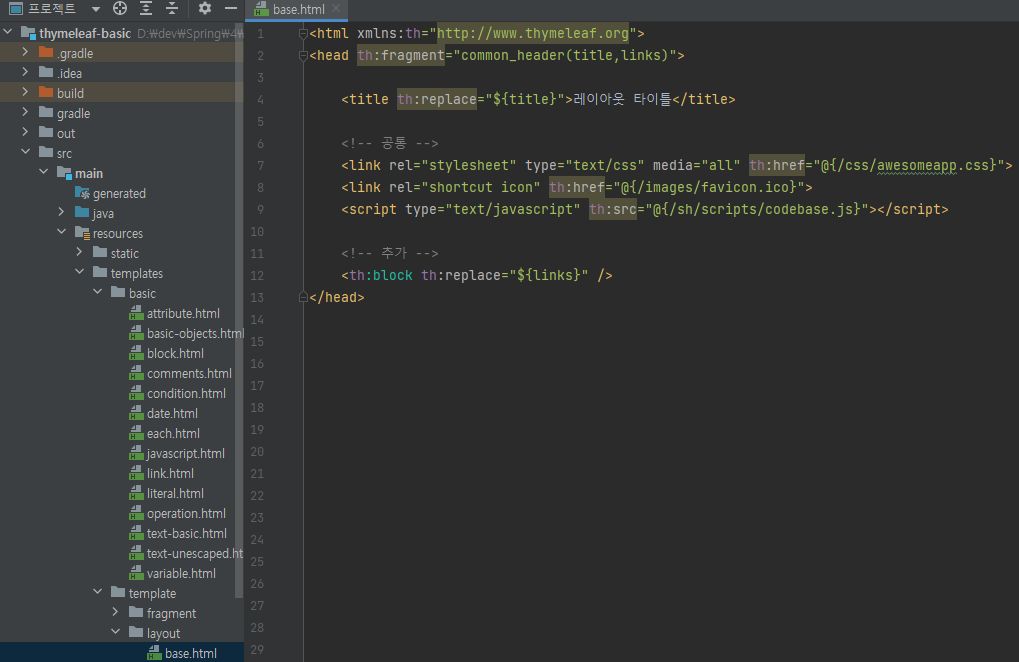The image size is (1019, 662).
Task: Open javascript.html file
Action: 186,453
